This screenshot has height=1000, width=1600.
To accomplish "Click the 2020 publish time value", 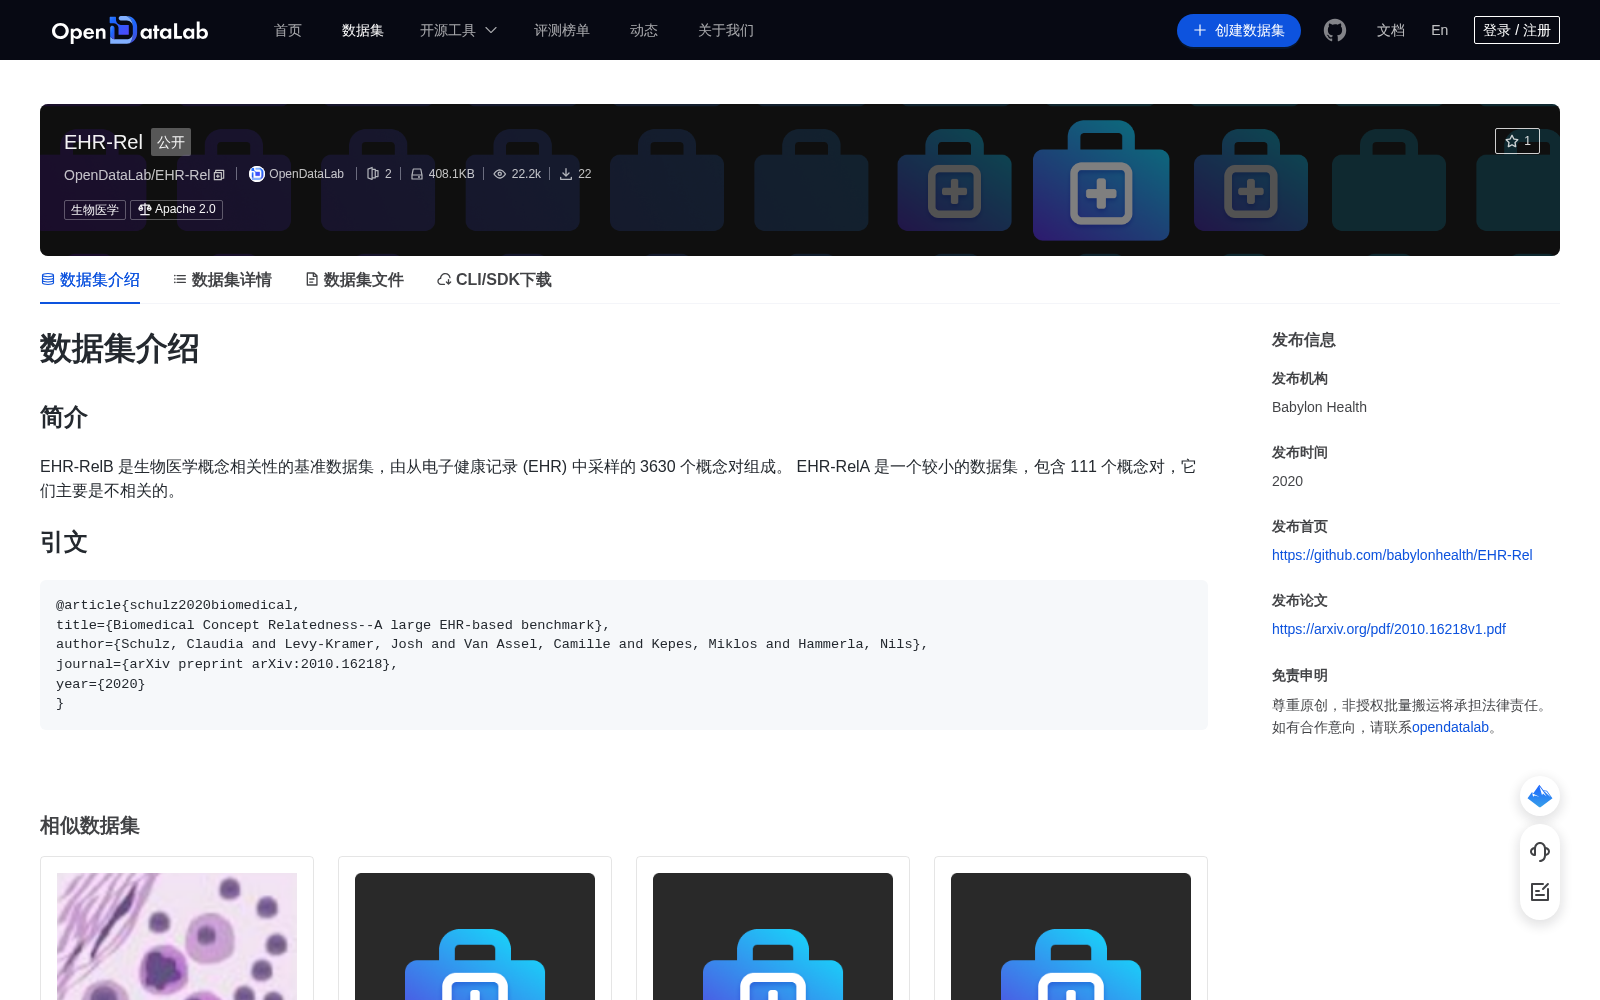I will (x=1287, y=481).
